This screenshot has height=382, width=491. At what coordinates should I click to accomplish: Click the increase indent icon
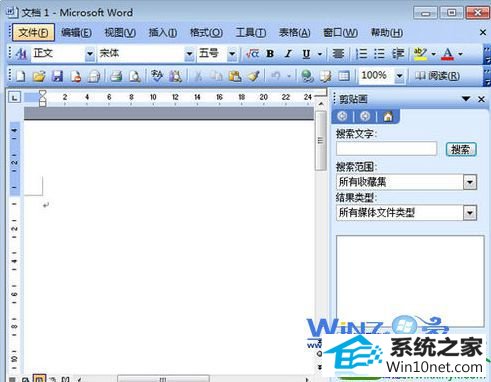pyautogui.click(x=398, y=54)
